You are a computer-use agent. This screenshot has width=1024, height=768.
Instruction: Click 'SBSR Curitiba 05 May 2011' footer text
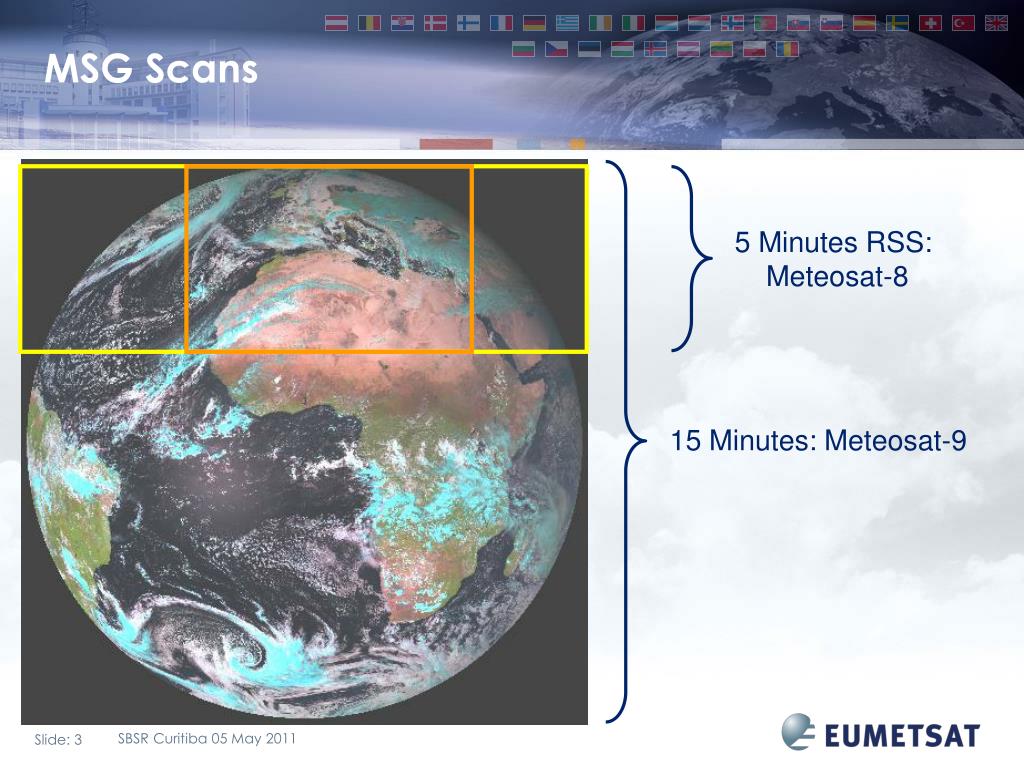point(206,739)
